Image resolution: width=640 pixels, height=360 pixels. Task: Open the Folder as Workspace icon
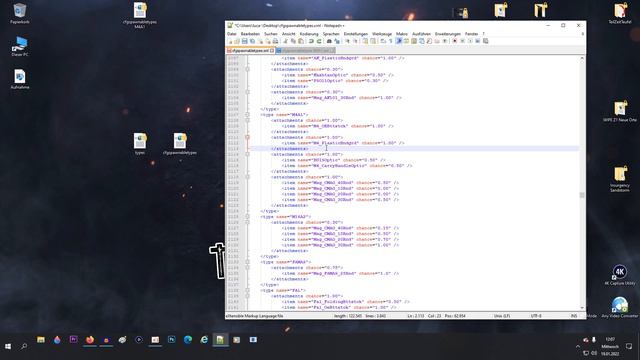pos(437,41)
